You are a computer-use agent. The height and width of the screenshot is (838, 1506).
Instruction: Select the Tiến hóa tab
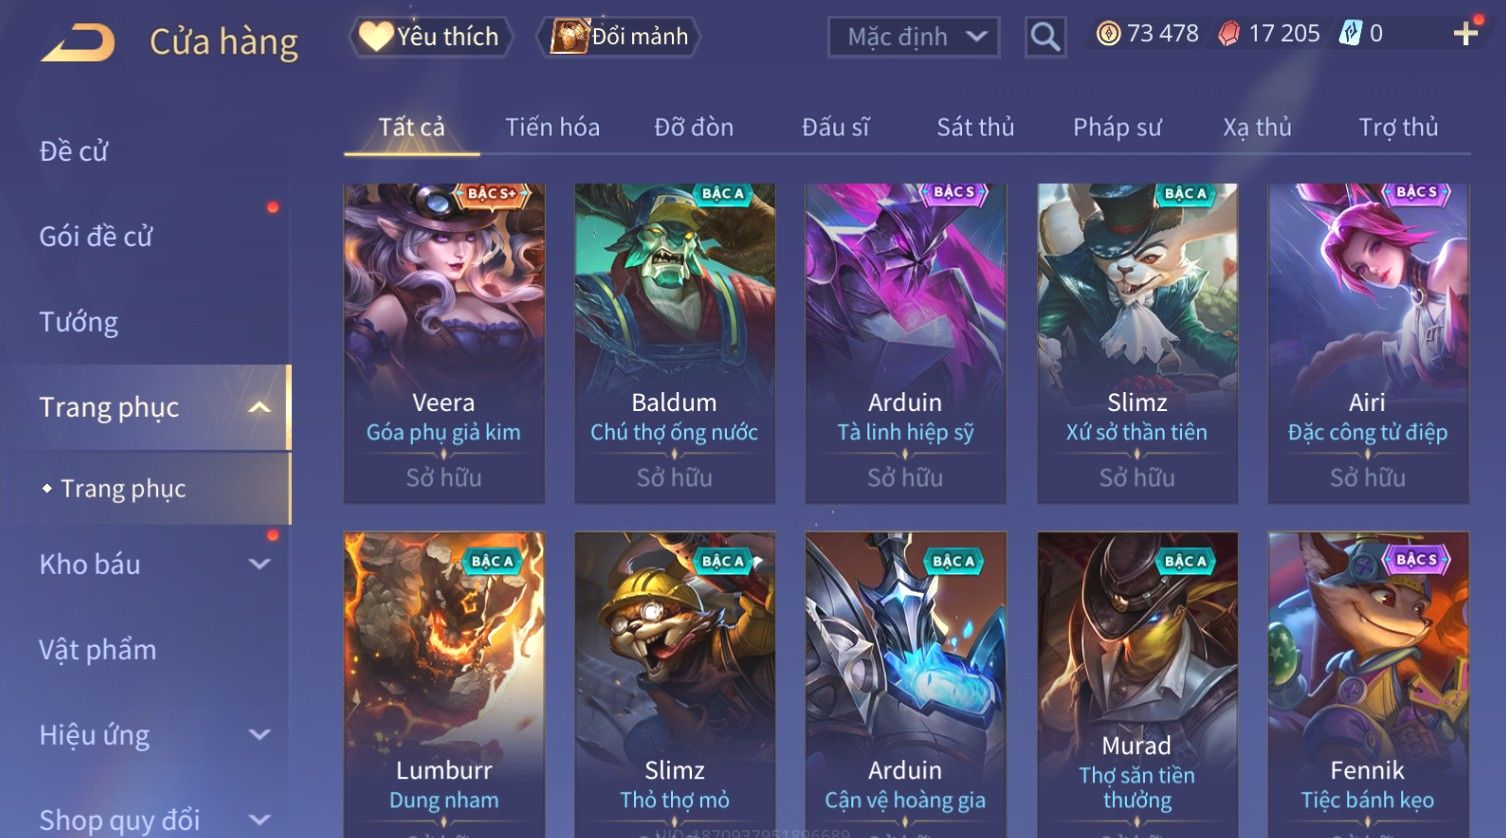(x=552, y=127)
